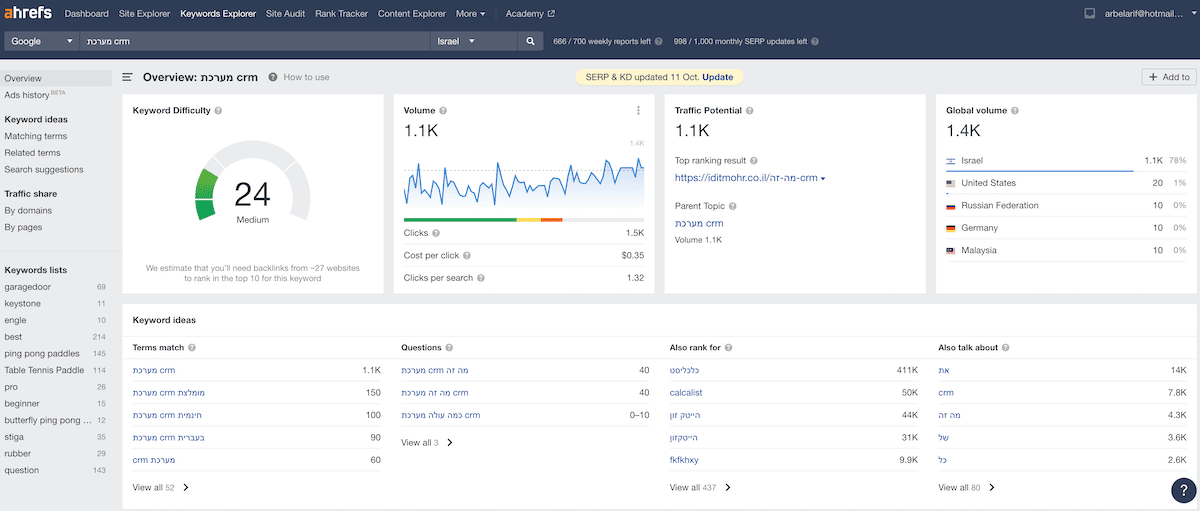The image size is (1200, 511).
Task: Open help info for weekly reports left
Action: pyautogui.click(x=659, y=42)
